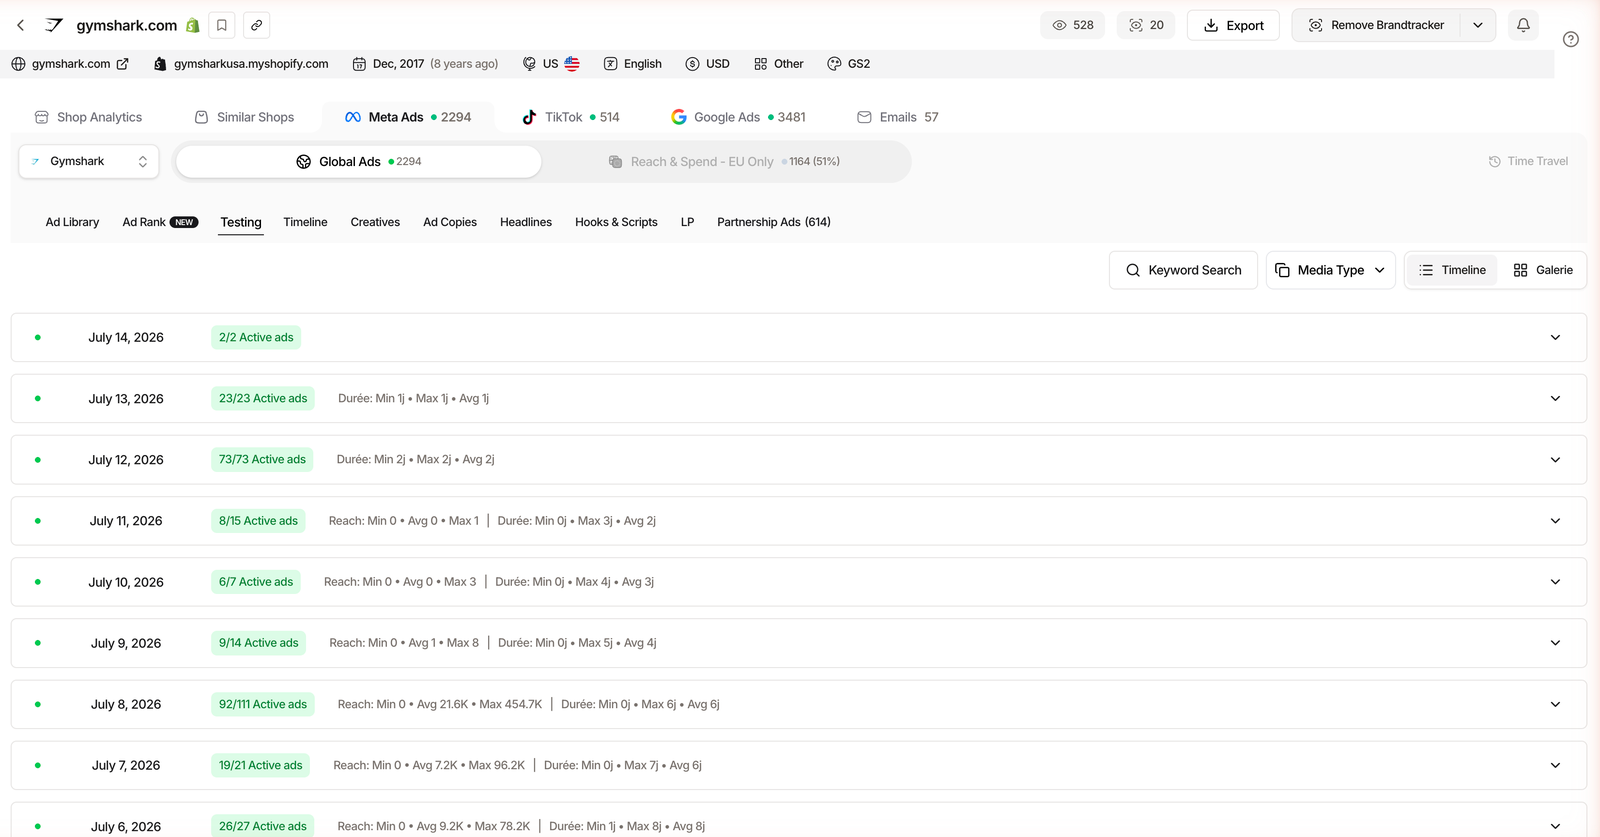Expand the July 8, 2026 row chevron
This screenshot has height=837, width=1600.
coord(1555,704)
